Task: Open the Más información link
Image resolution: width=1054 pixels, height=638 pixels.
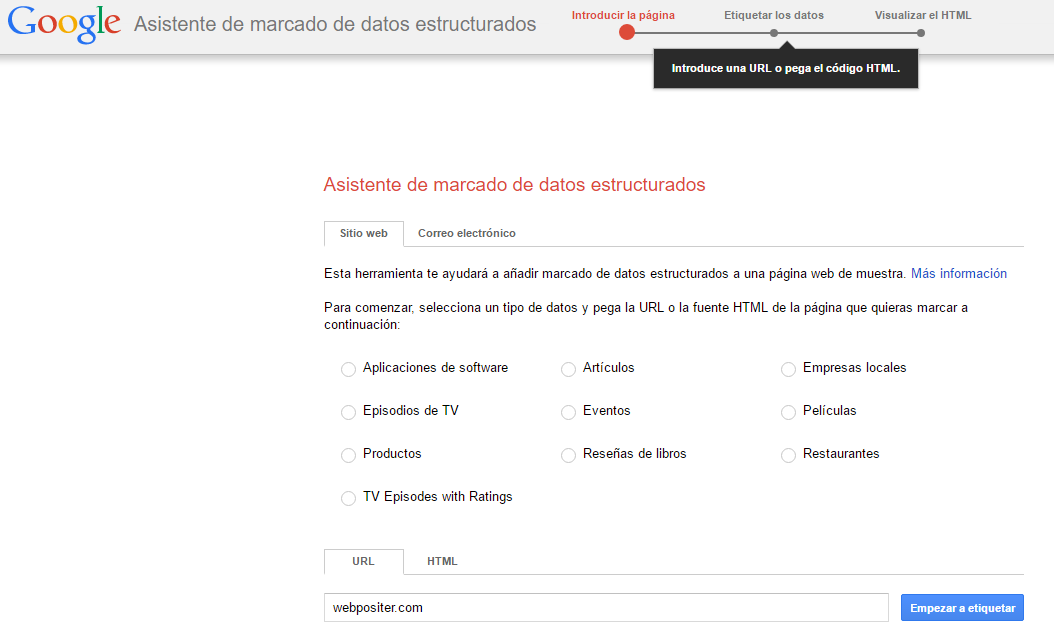Action: [x=958, y=273]
